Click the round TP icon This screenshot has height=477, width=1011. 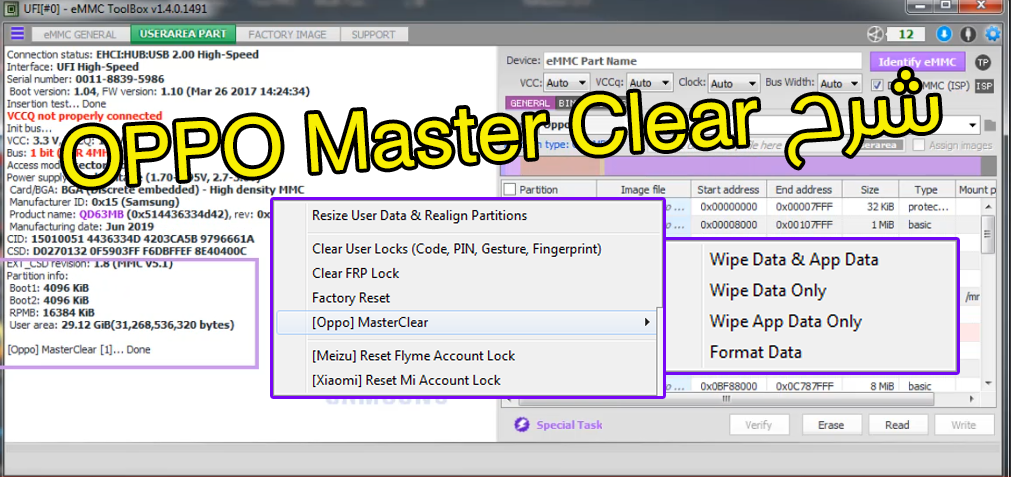pyautogui.click(x=982, y=62)
